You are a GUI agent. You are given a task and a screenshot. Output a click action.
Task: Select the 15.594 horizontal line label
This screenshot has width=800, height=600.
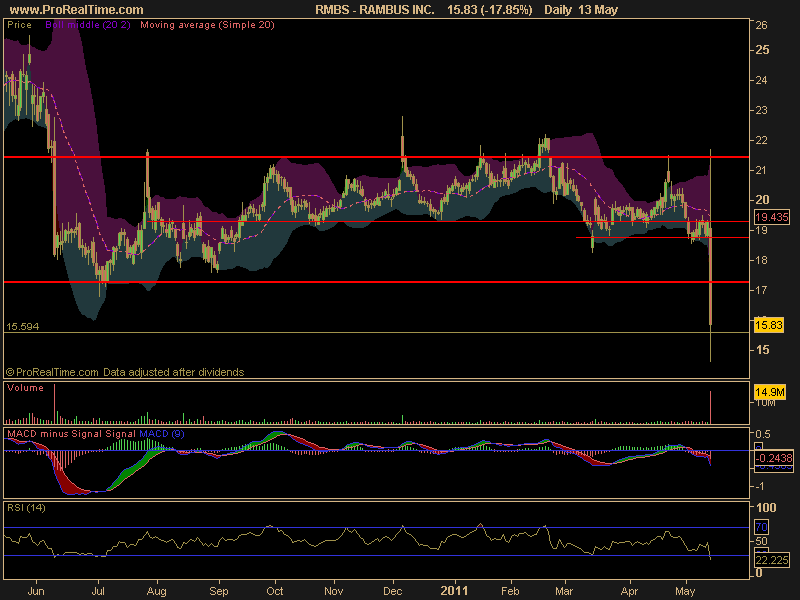click(x=22, y=327)
